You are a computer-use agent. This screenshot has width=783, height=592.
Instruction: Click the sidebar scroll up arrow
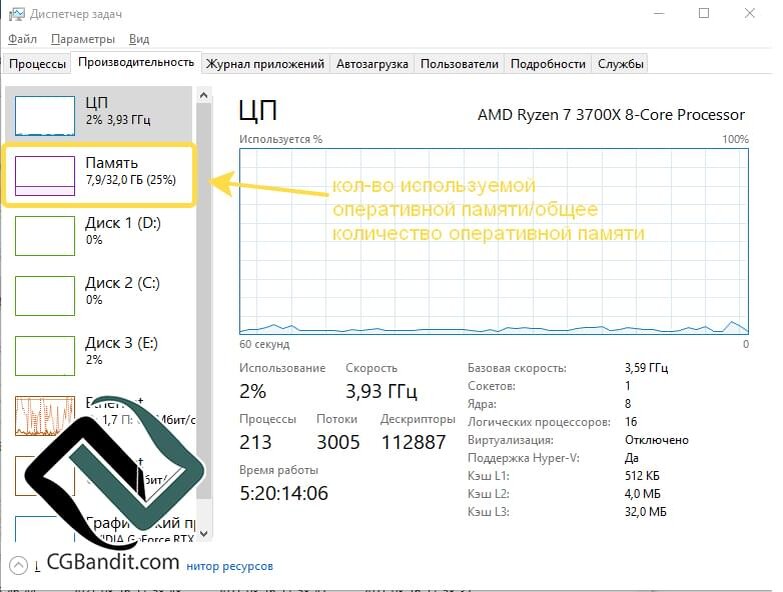tap(203, 95)
